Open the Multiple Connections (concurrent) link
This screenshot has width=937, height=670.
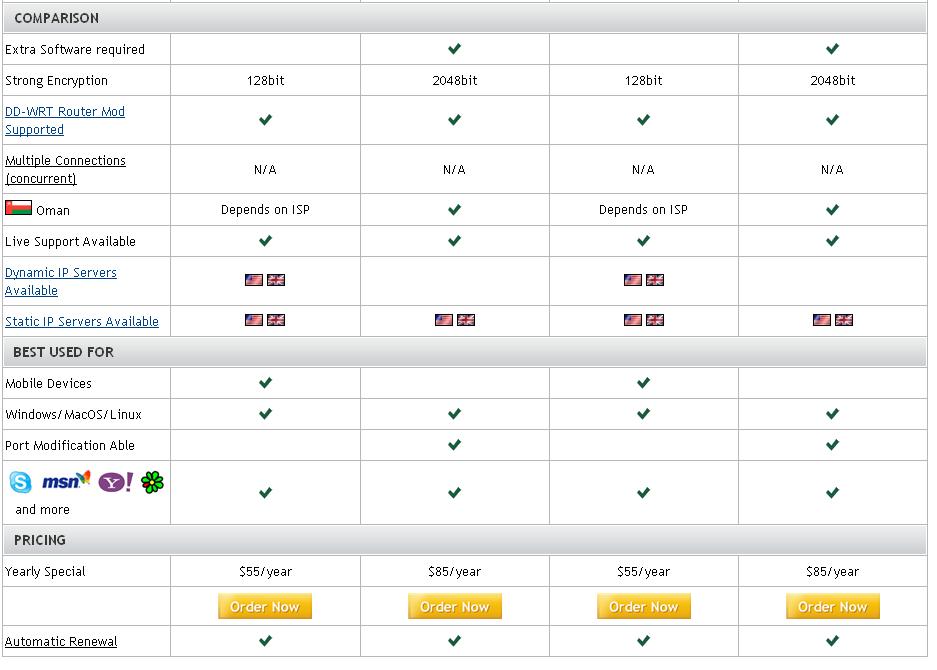pyautogui.click(x=65, y=169)
